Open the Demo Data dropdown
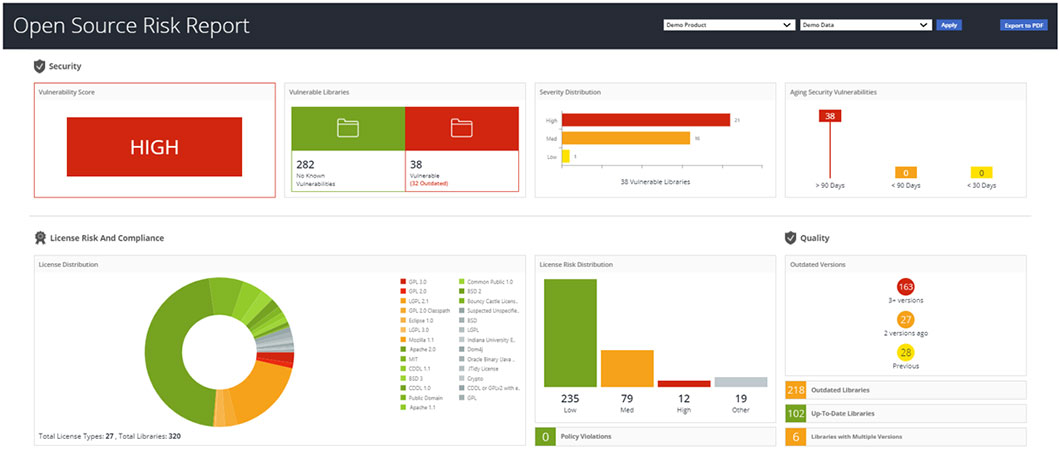This screenshot has width=1060, height=451. 866,25
